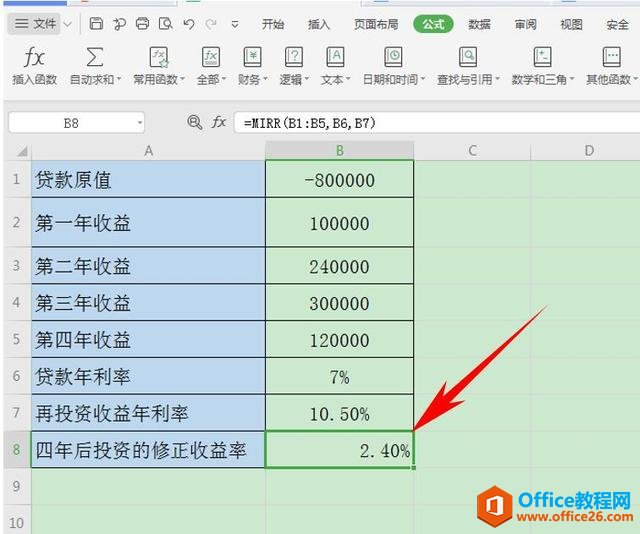Click cell containing 第一年收益

(149, 222)
